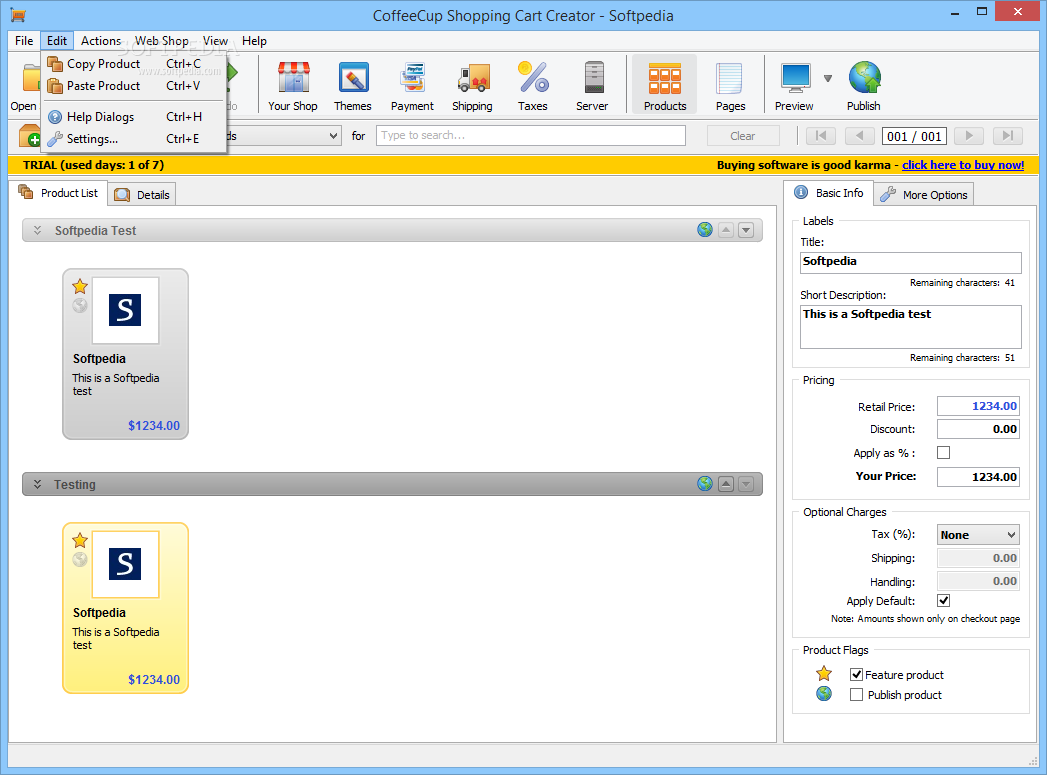This screenshot has height=775, width=1047.
Task: Click the Preview monitor icon
Action: 795,79
